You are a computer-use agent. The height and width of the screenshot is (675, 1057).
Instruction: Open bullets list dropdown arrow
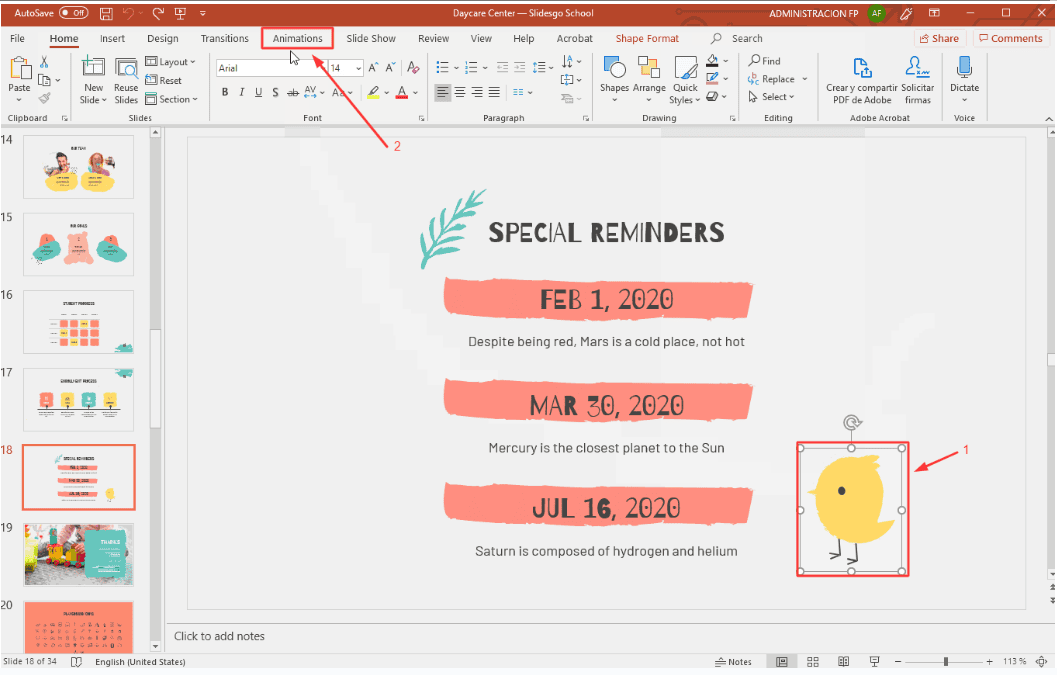pos(456,67)
